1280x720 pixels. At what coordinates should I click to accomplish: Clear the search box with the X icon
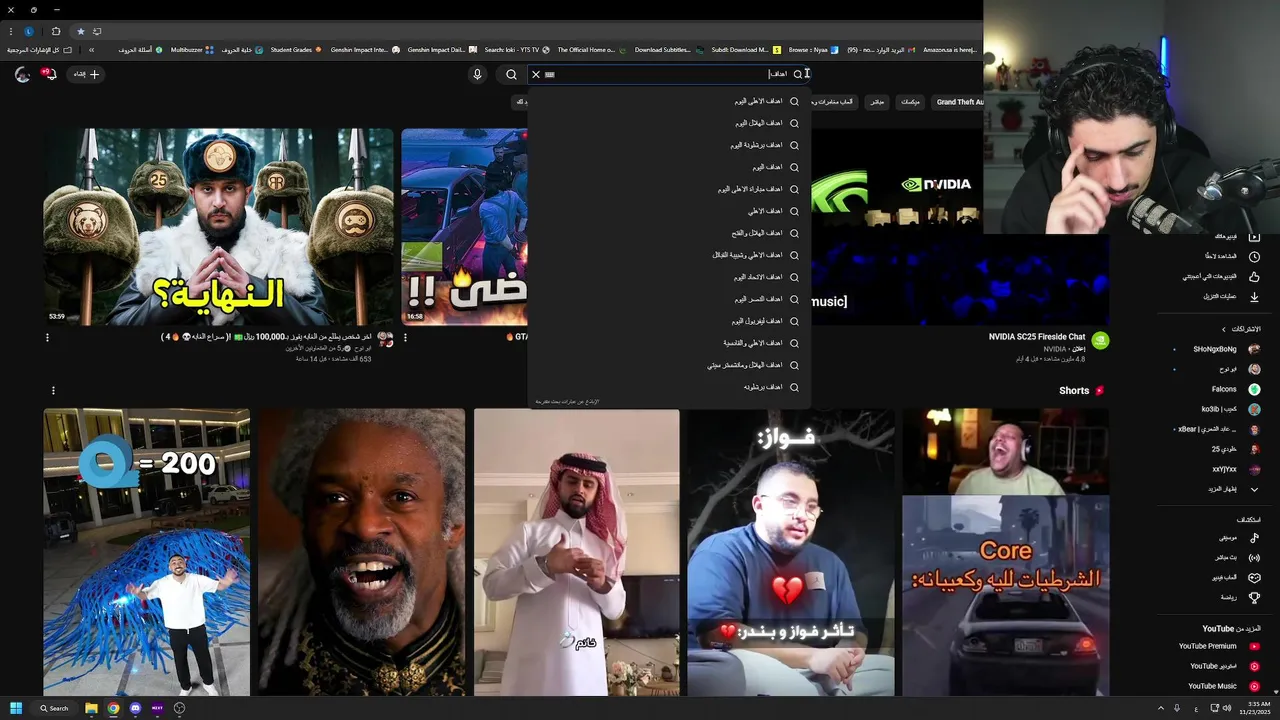tap(536, 74)
